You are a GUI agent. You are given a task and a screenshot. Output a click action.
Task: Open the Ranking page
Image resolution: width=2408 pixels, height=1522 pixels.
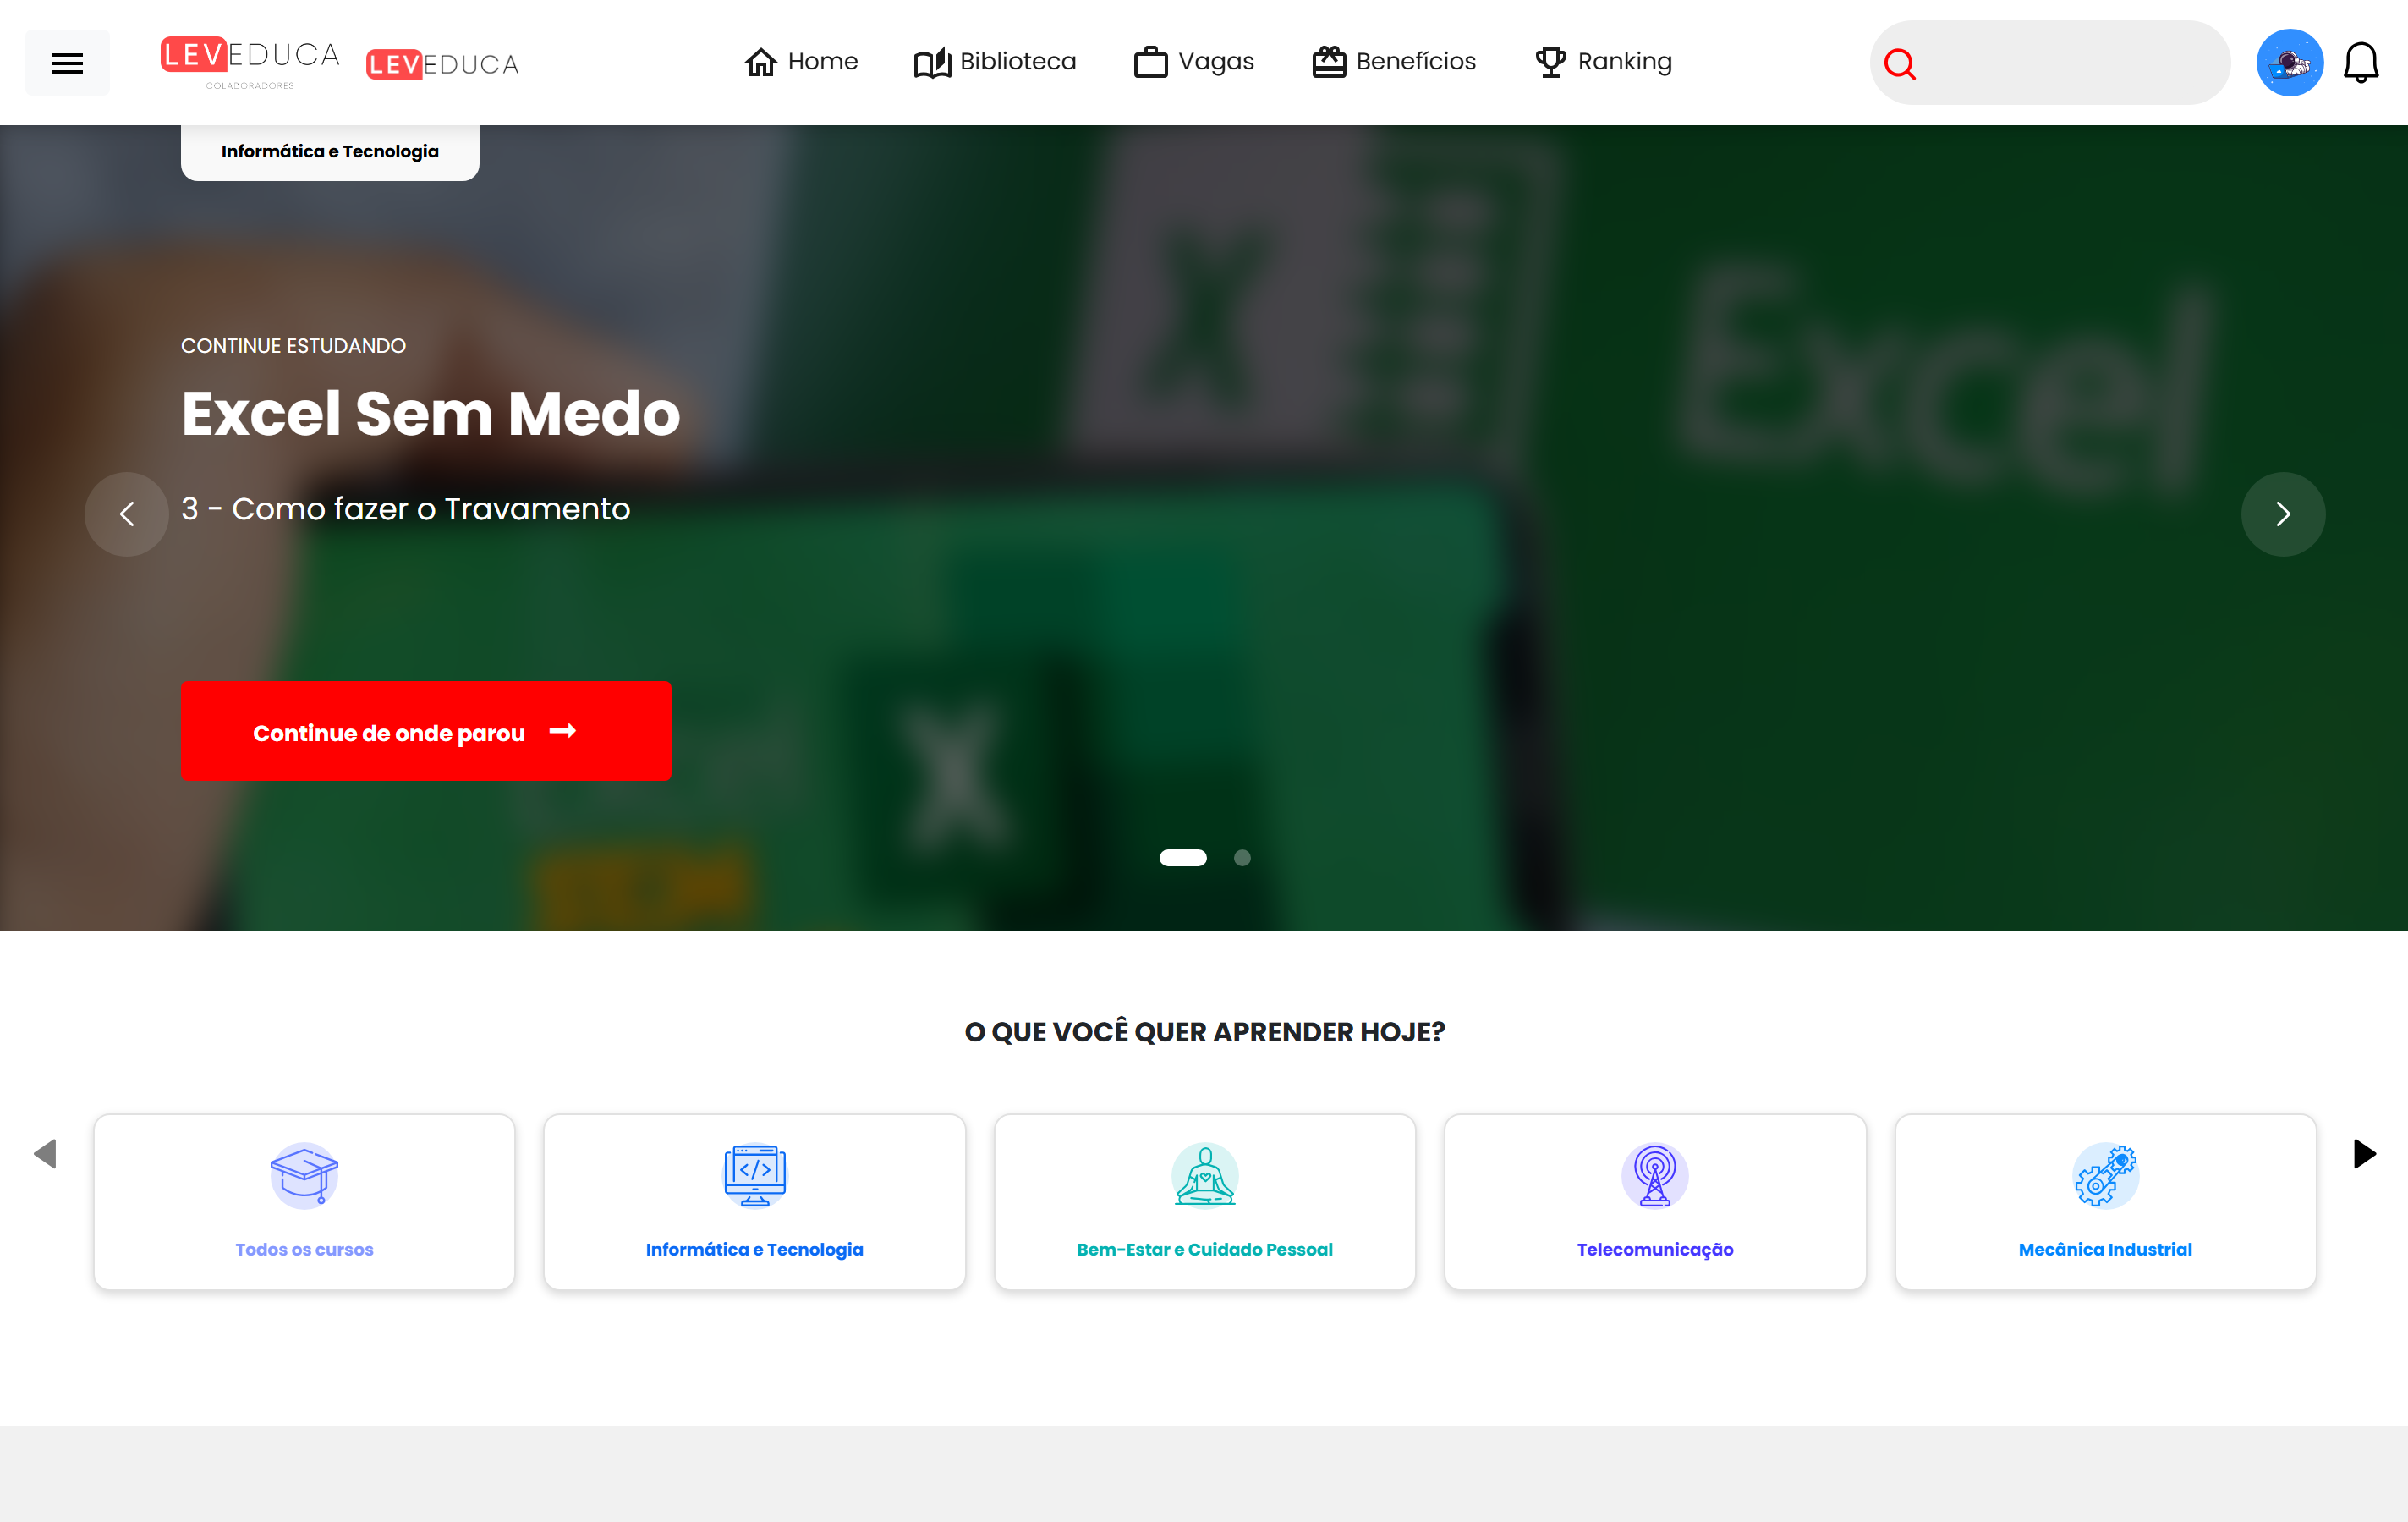pos(1604,62)
